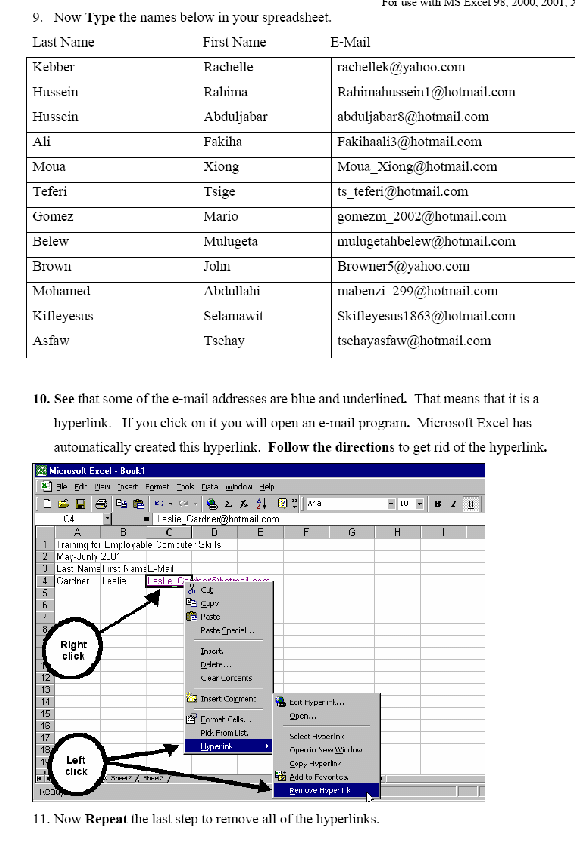The width and height of the screenshot is (575, 841).
Task: Select the column F header
Action: tap(306, 532)
